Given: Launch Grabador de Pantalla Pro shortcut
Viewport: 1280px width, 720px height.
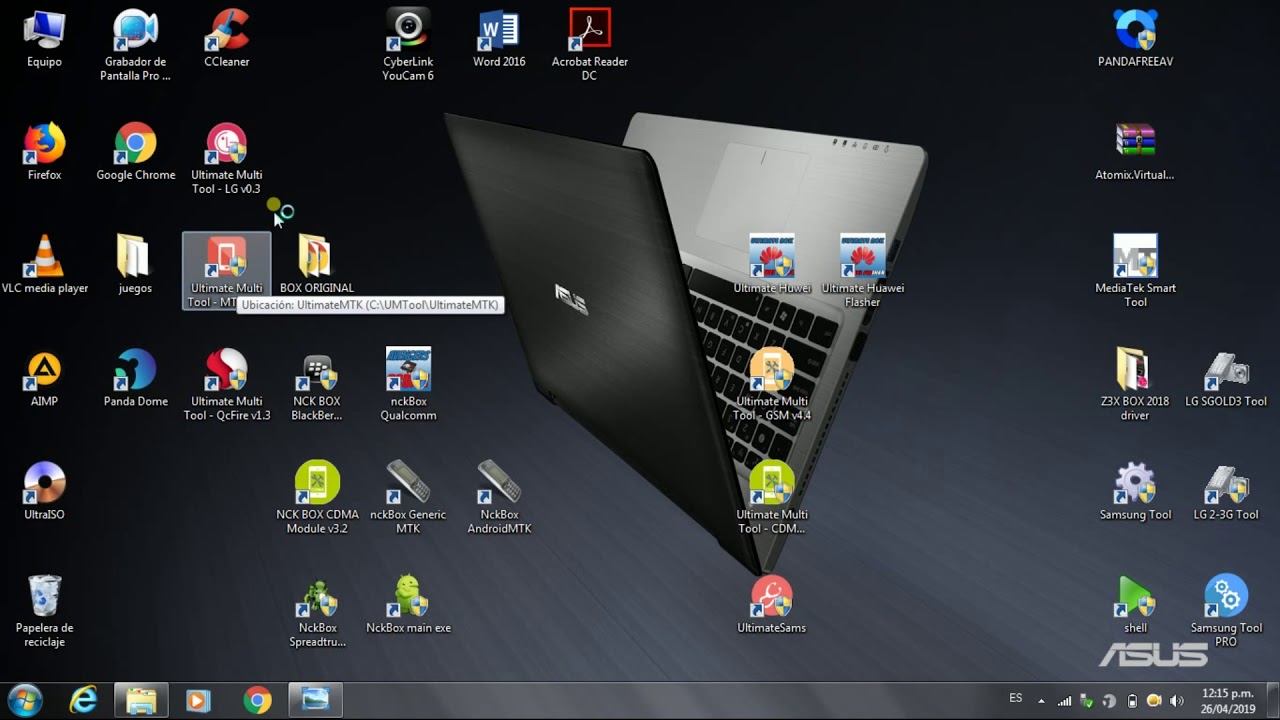Looking at the screenshot, I should [135, 44].
